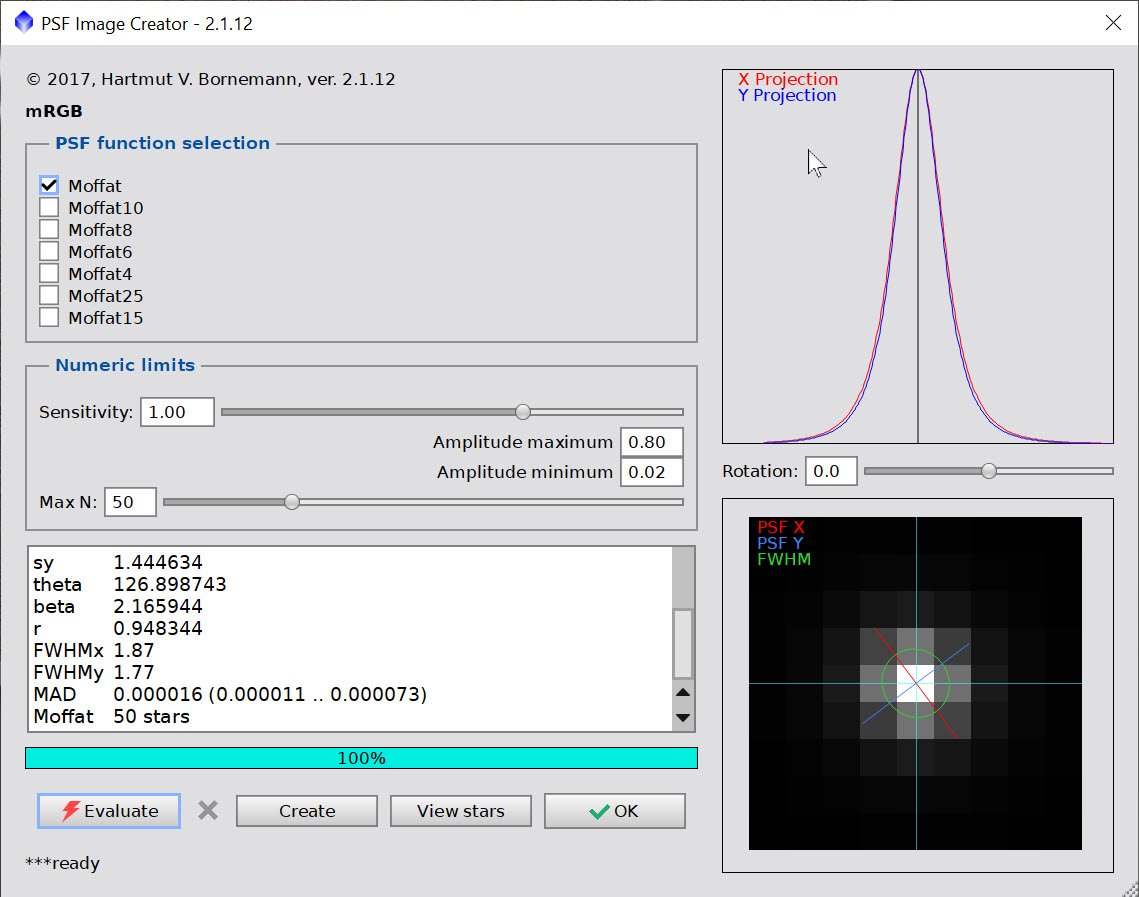This screenshot has width=1139, height=897.
Task: Select the FWHMy 1.77 row
Action: 352,673
